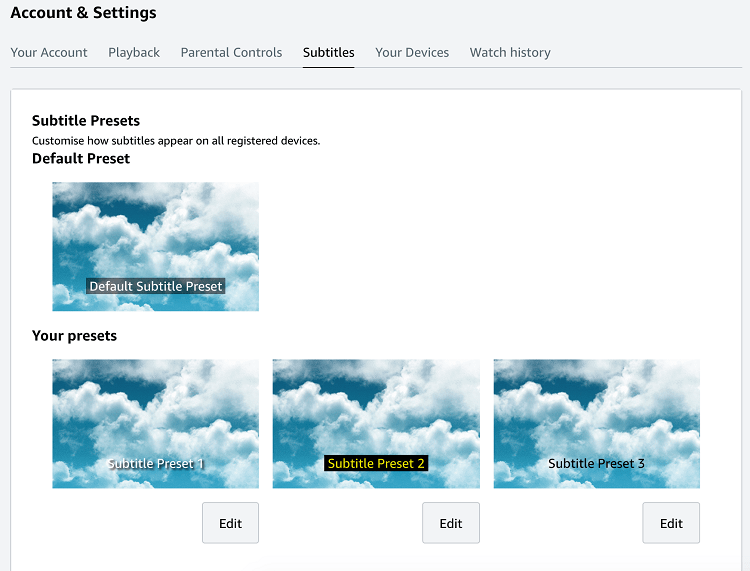Click Edit for Subtitle Preset 3
This screenshot has width=750, height=571.
671,523
